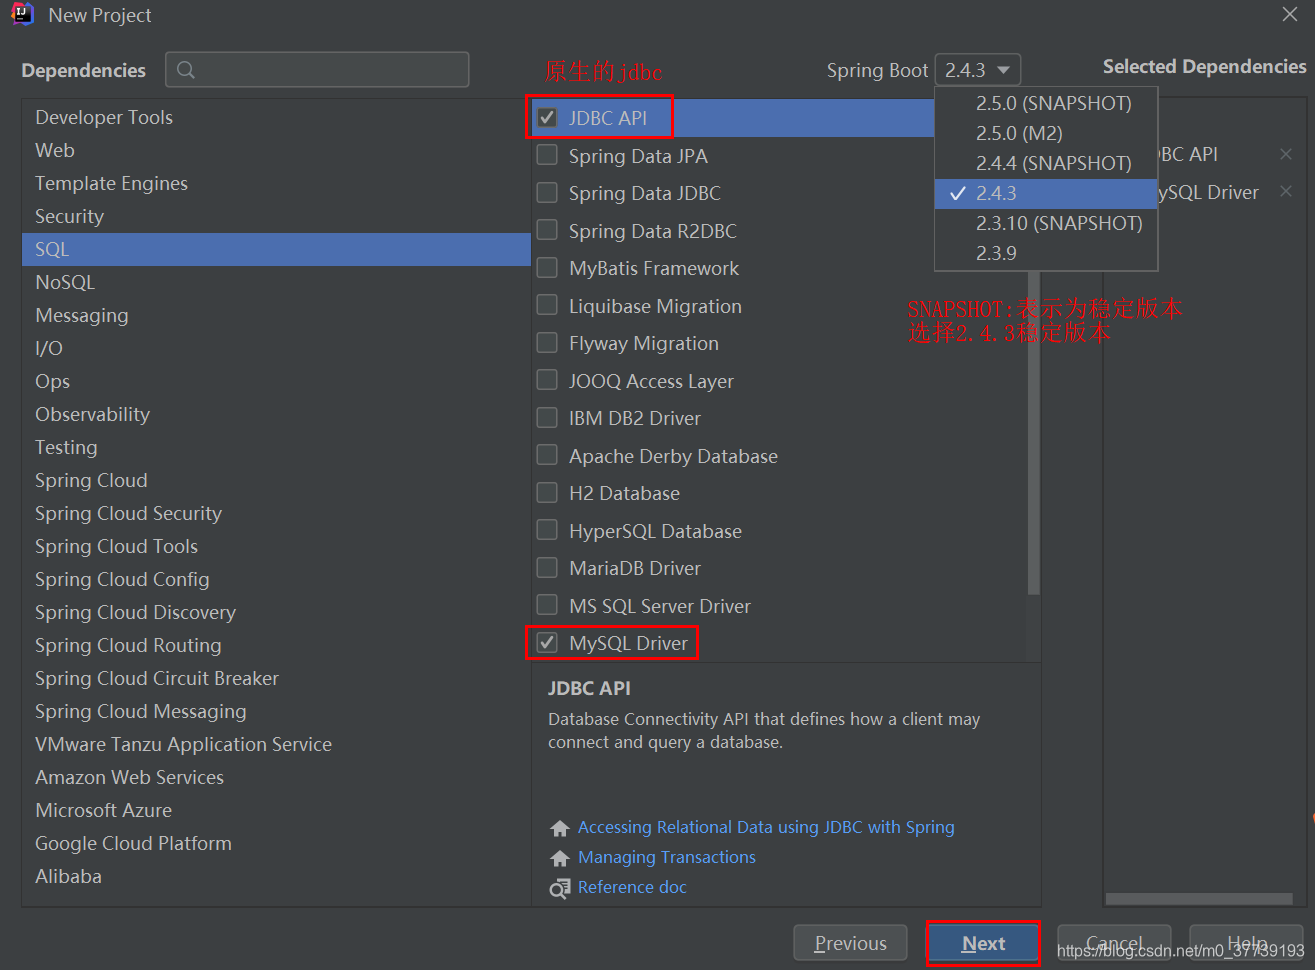The width and height of the screenshot is (1315, 970).
Task: Open the NoSQL category
Action: (276, 282)
